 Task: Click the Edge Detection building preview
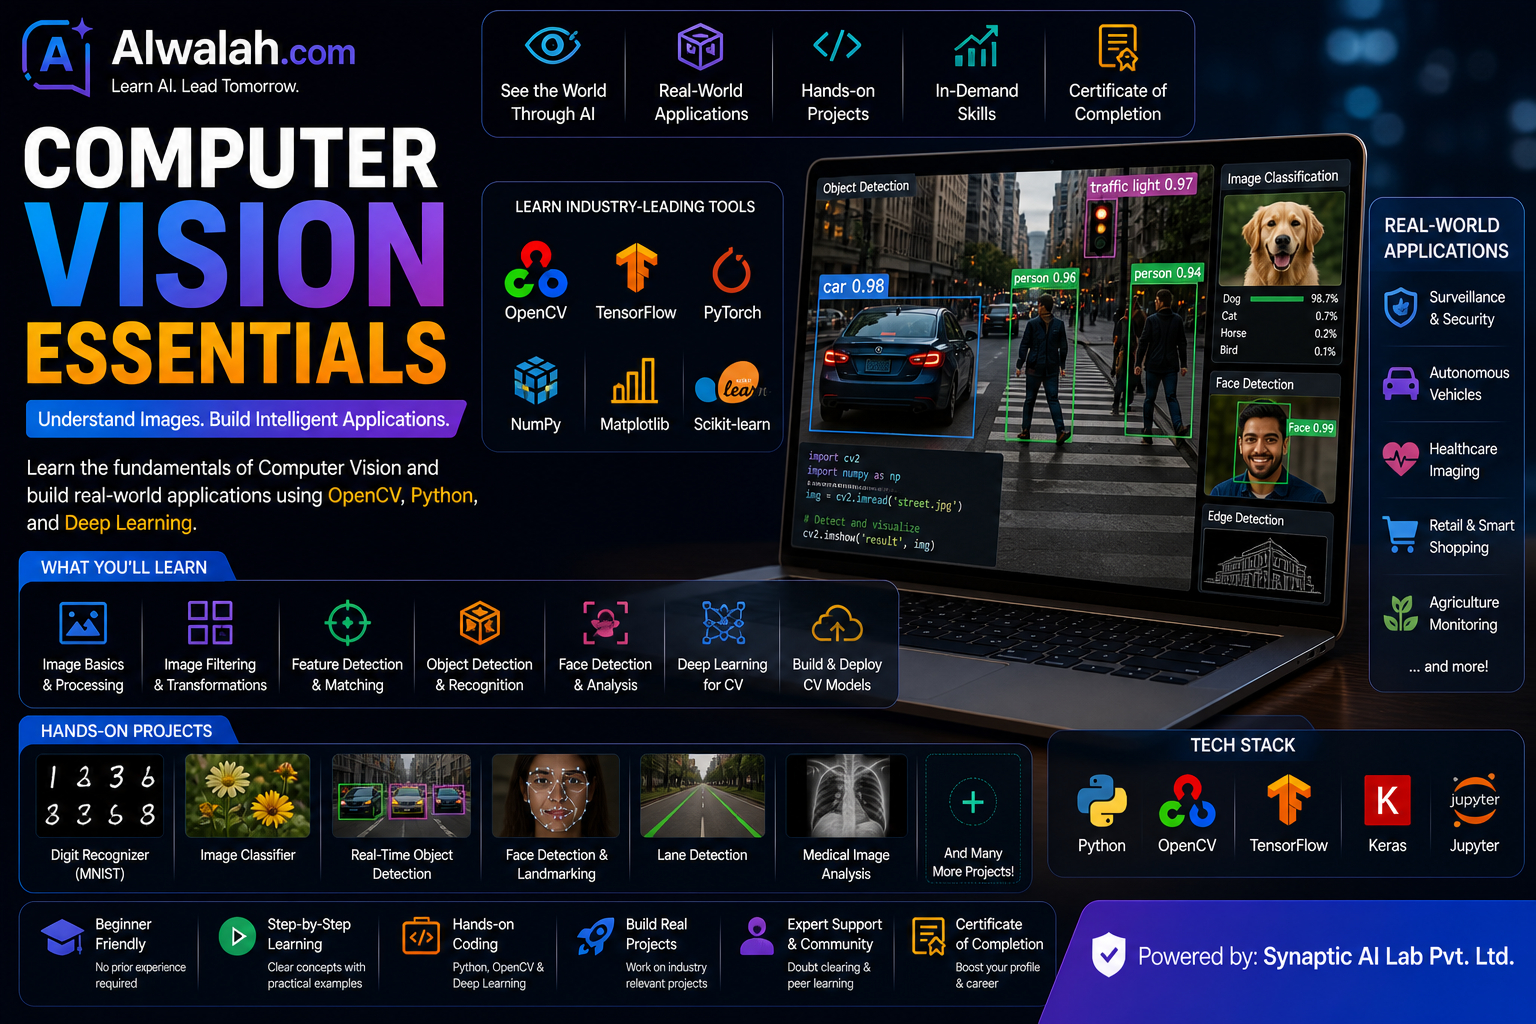click(1264, 564)
